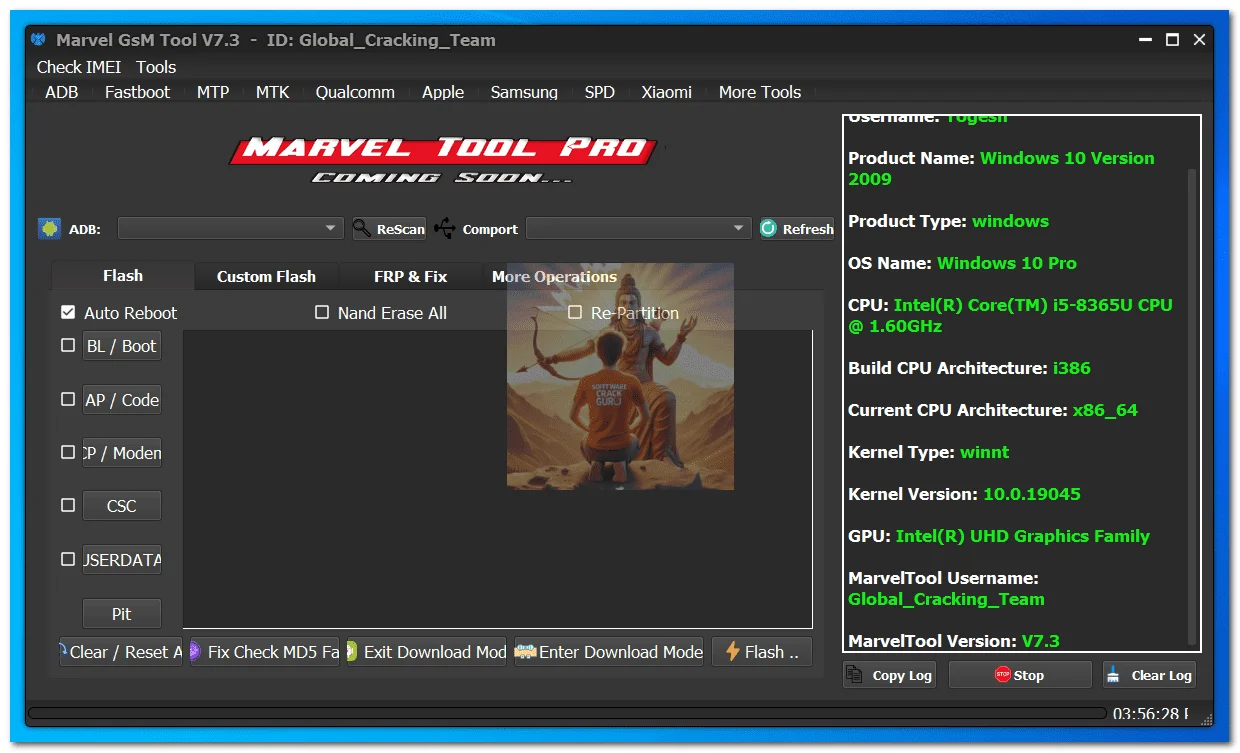Click the 'MarvelTool Version: V7.3' log line
The image size is (1240, 753).
[953, 641]
